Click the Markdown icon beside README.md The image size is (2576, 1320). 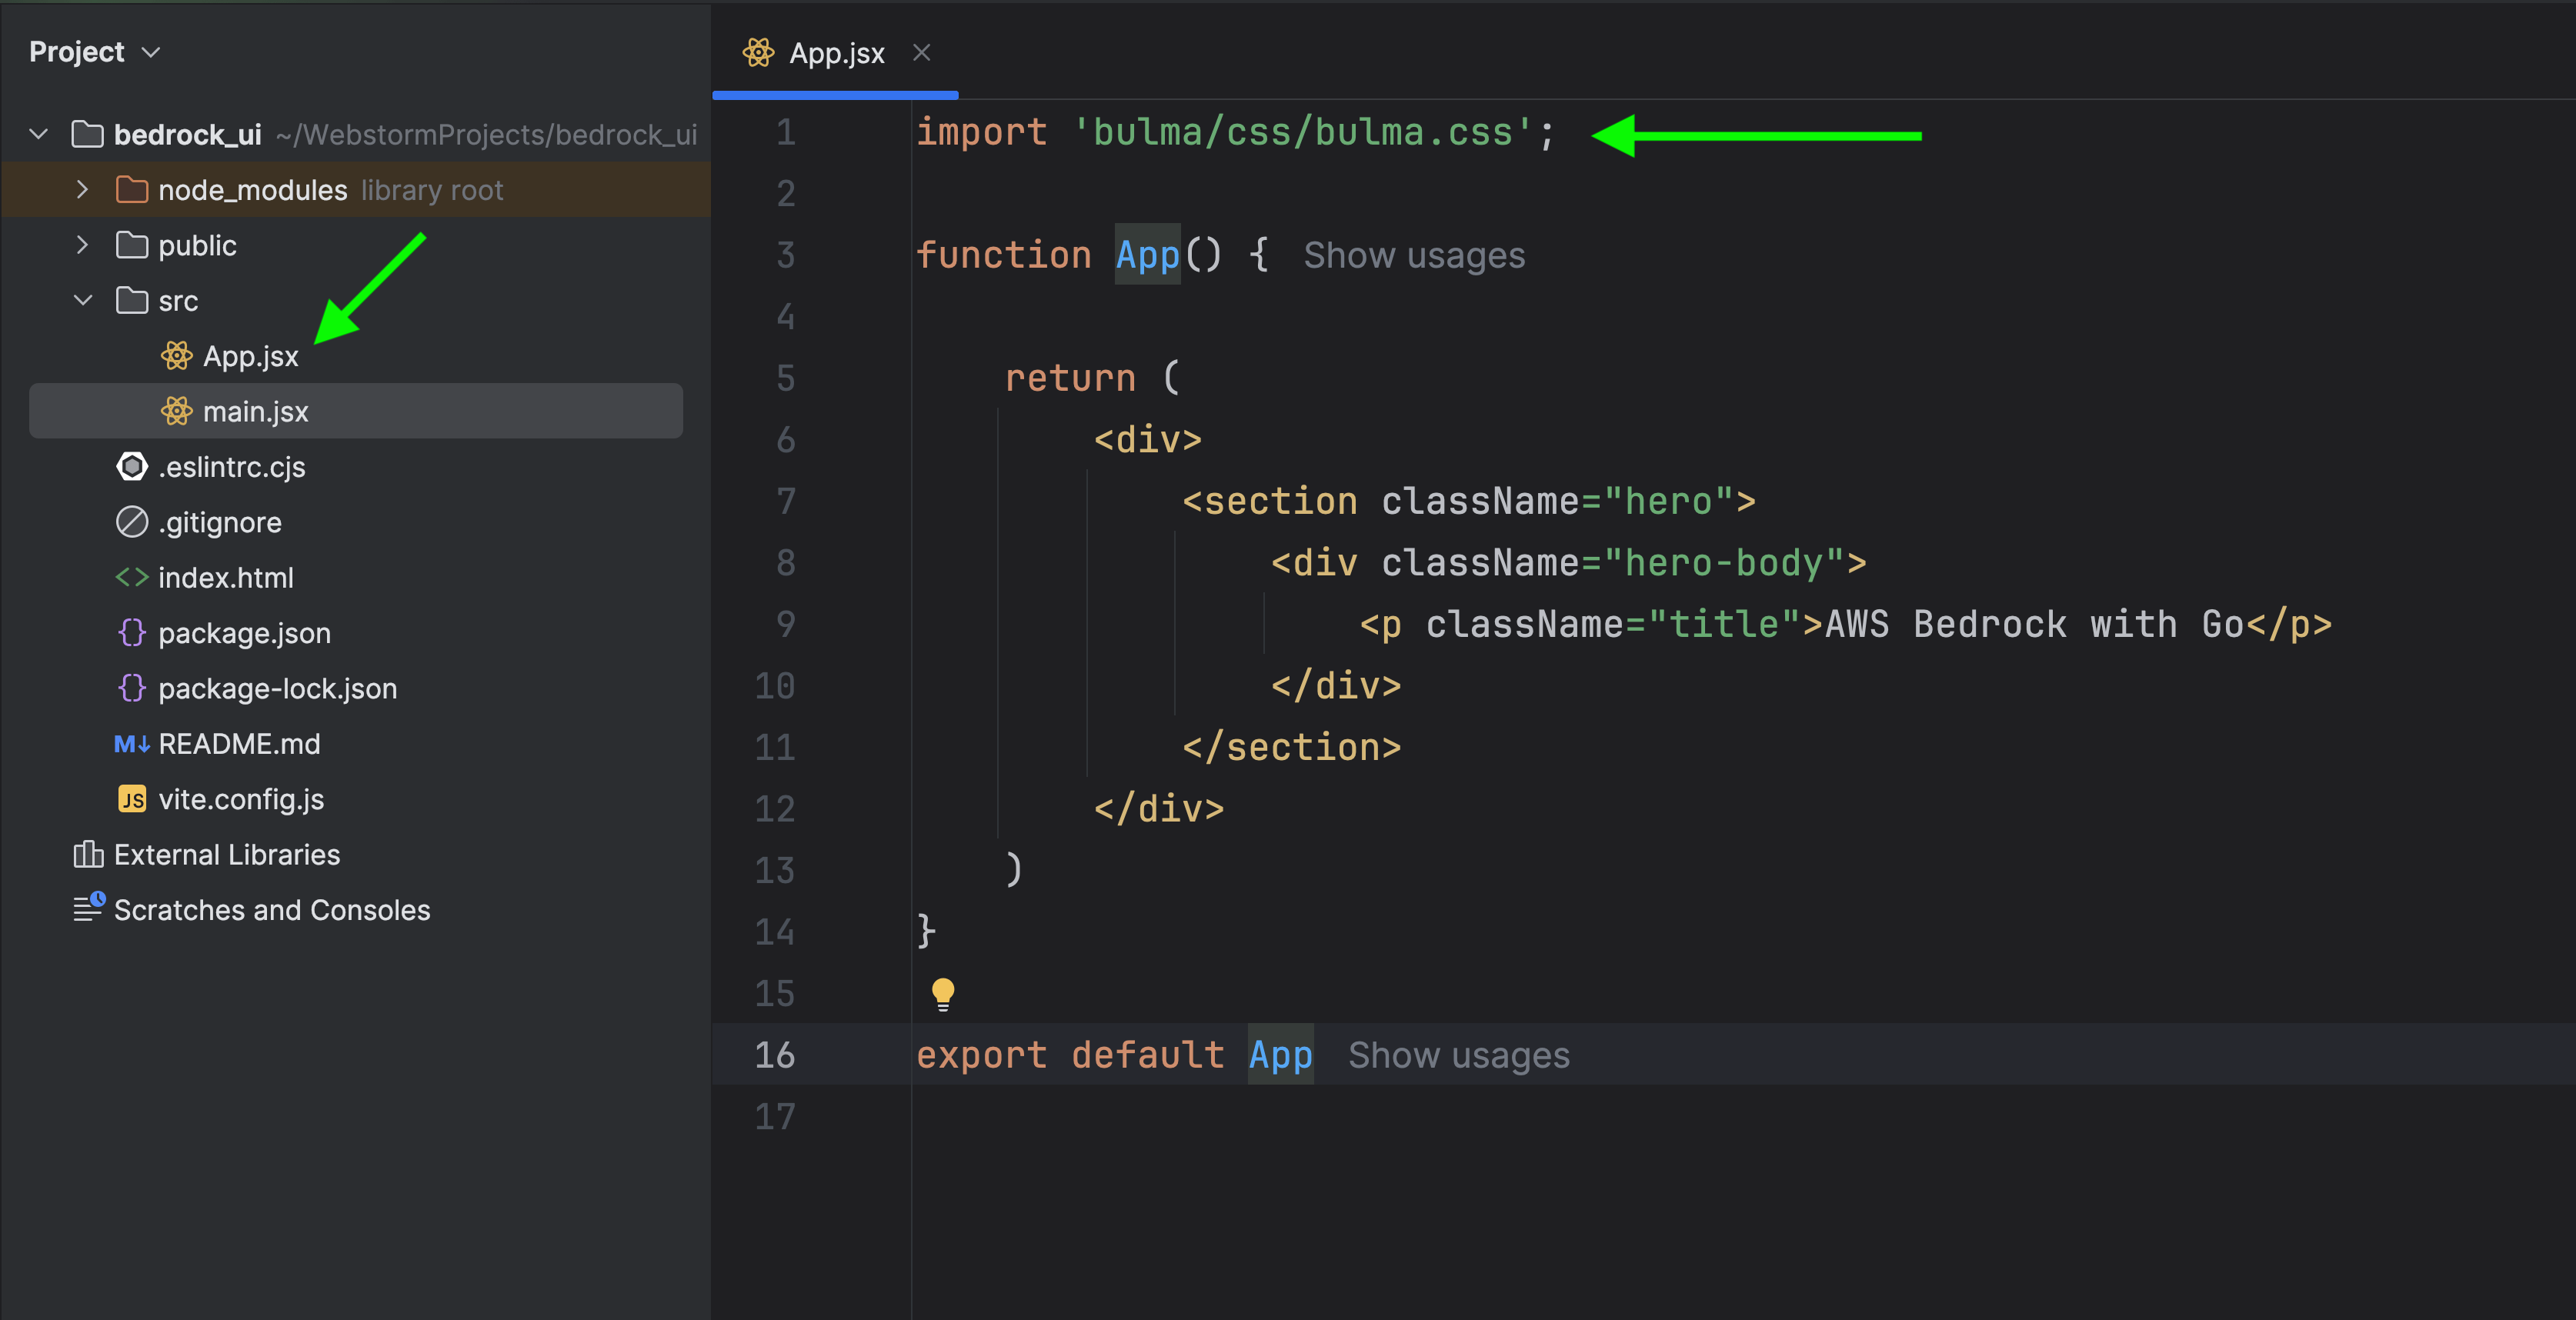click(x=132, y=744)
